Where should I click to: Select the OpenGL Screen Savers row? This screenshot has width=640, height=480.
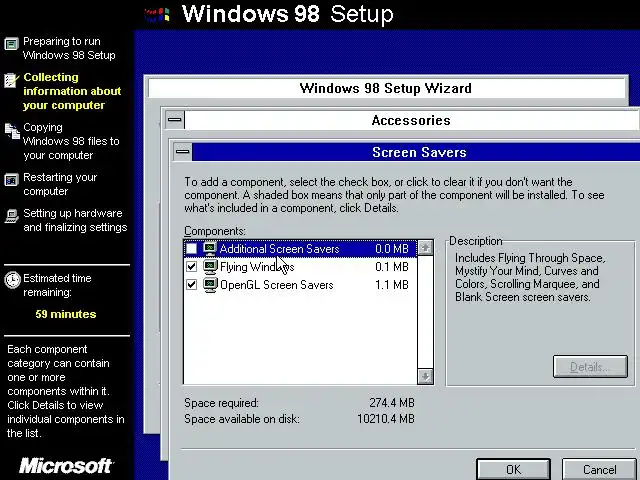(x=300, y=284)
